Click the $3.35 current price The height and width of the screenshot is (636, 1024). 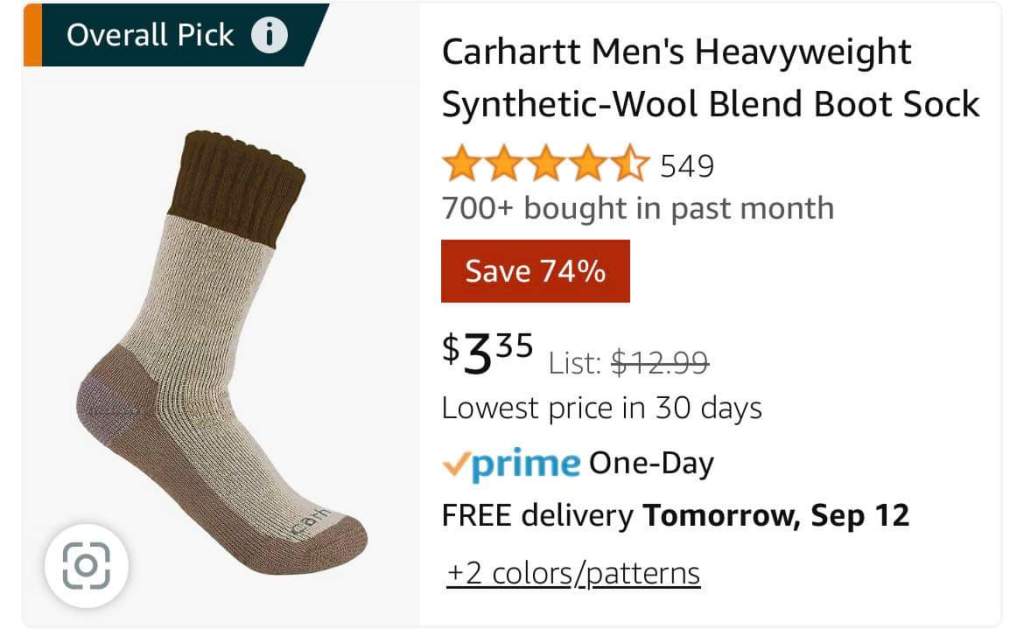pos(488,352)
